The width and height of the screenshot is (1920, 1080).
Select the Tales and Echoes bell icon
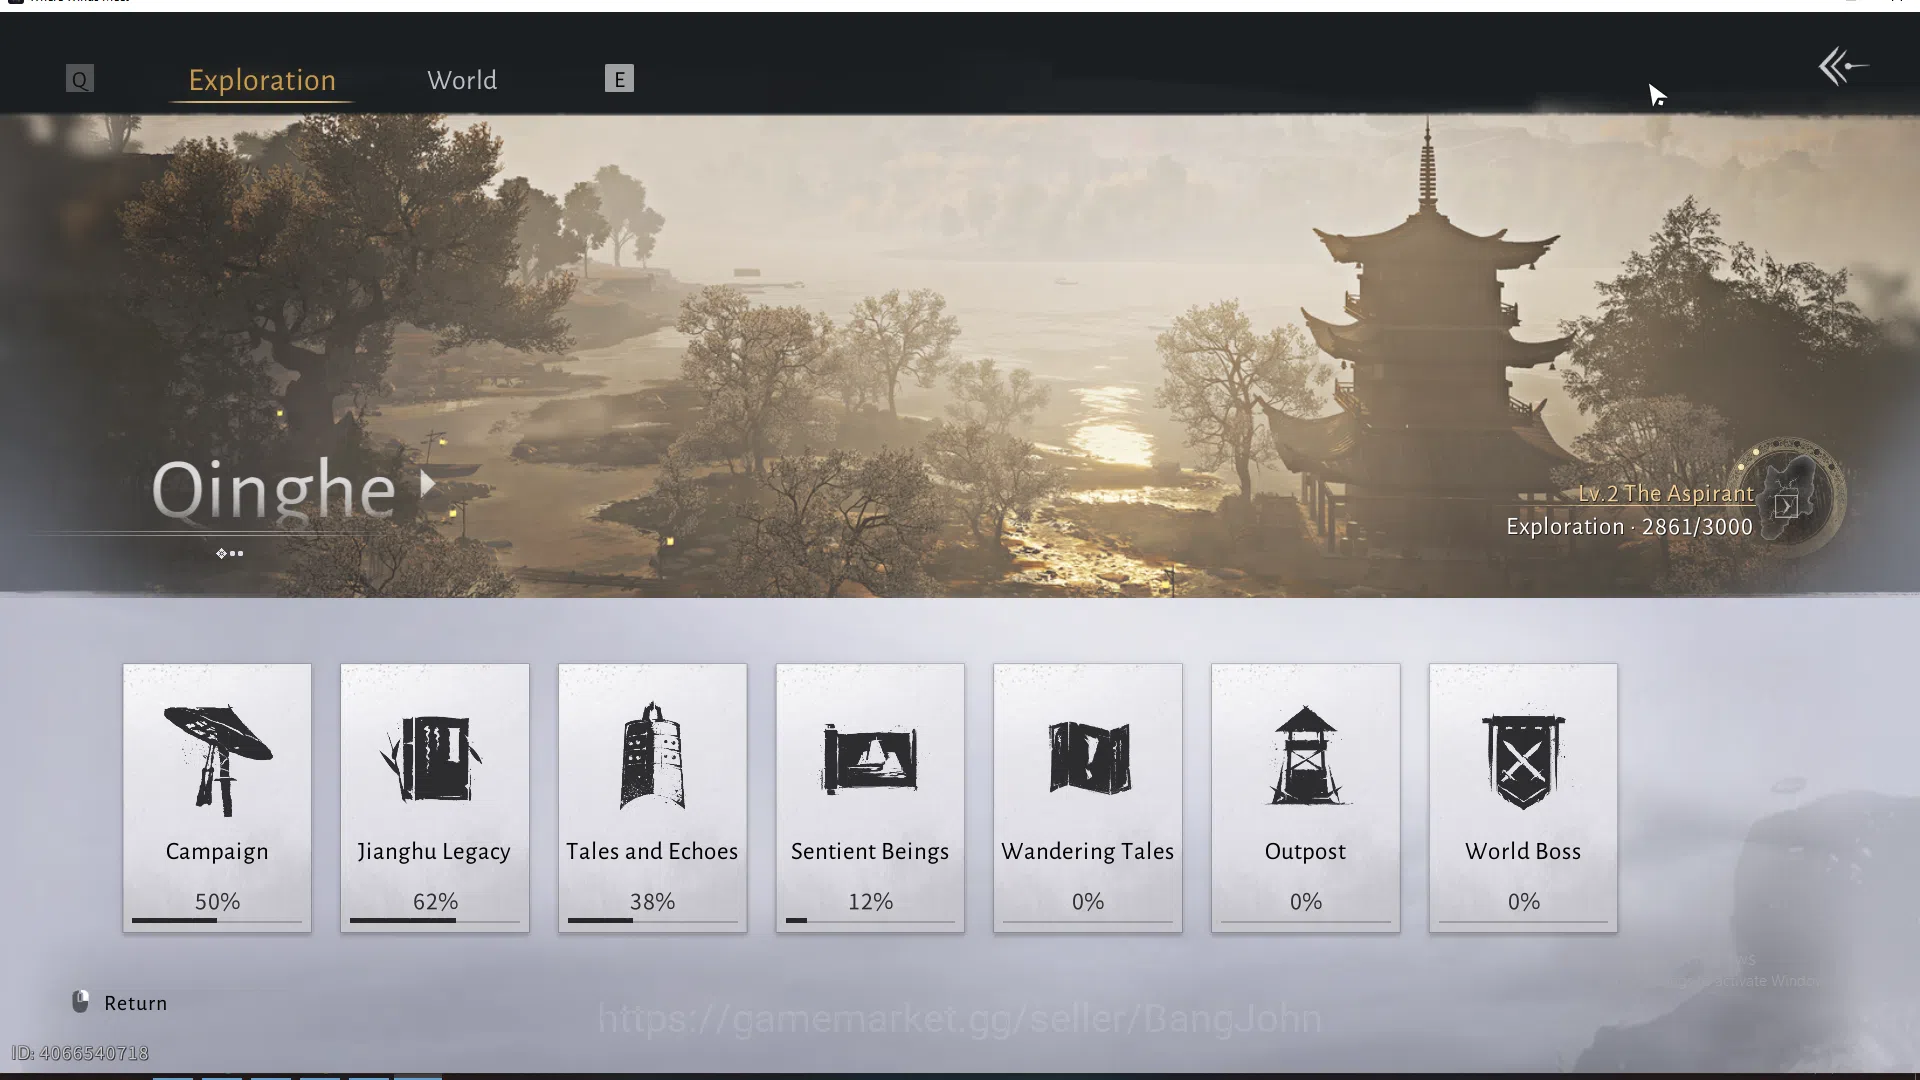click(652, 755)
